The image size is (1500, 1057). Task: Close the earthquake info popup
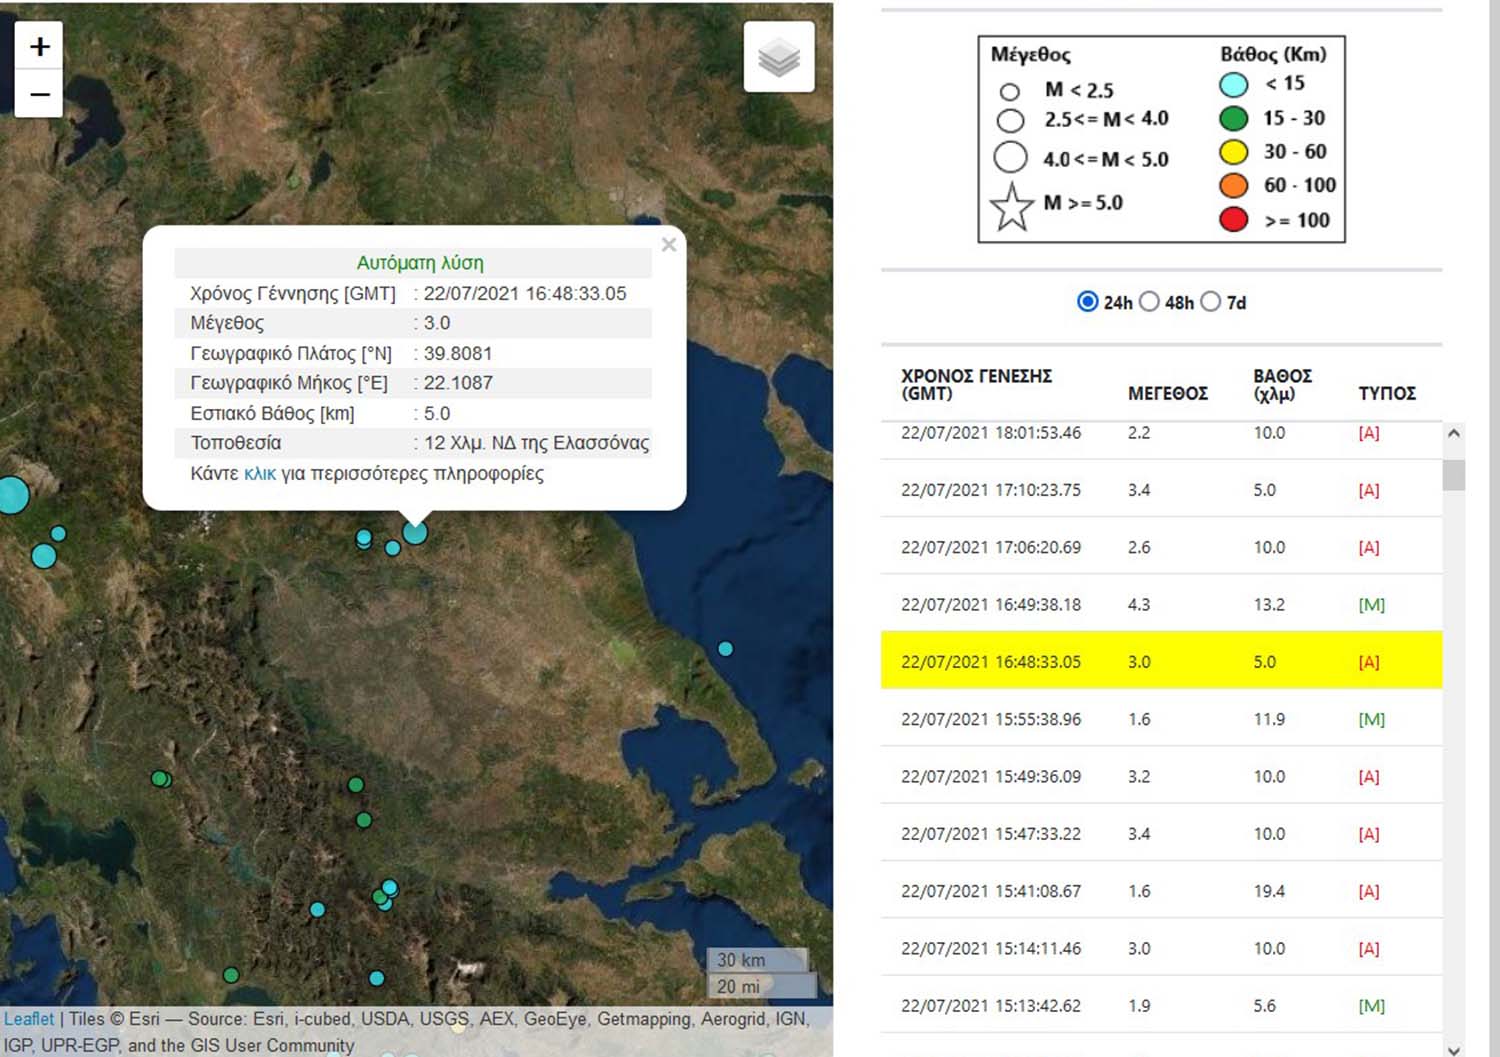tap(669, 245)
